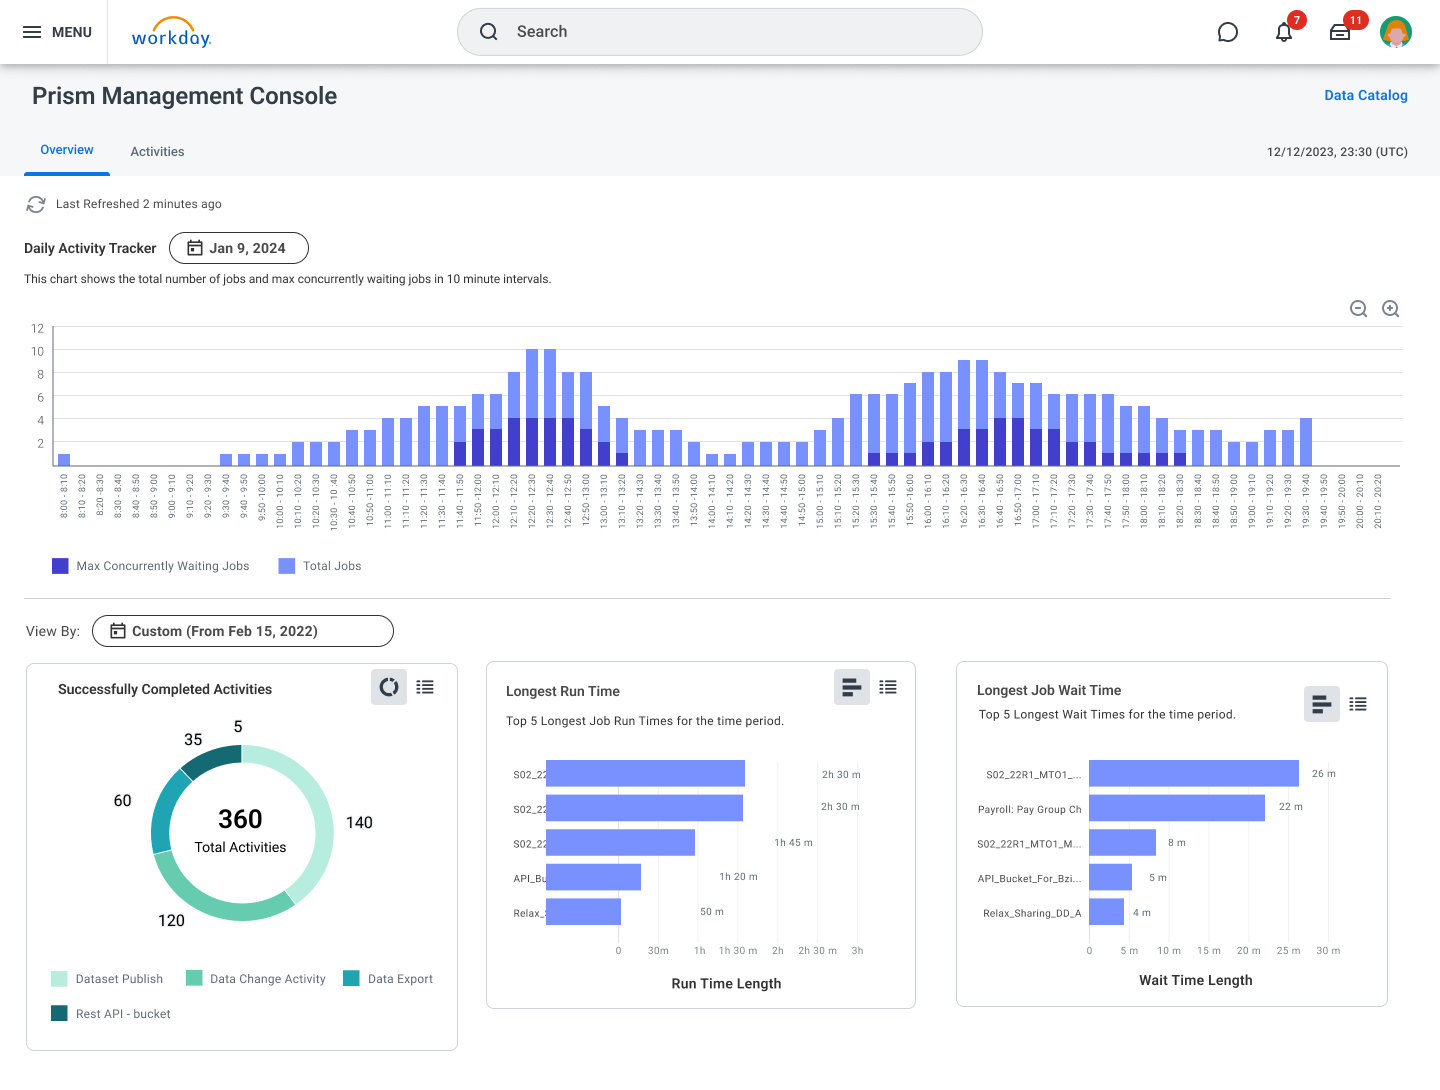
Task: Toggle Data Change Activity legend swatch
Action: 194,979
